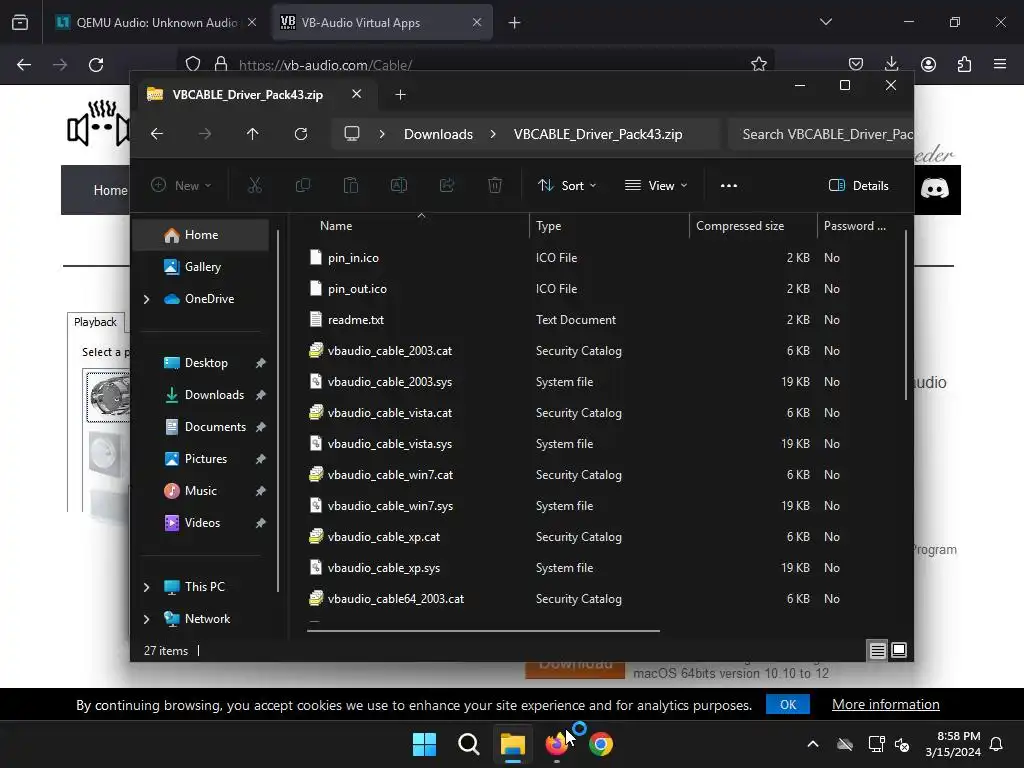1024x768 pixels.
Task: Add a new File Explorer tab
Action: point(400,95)
